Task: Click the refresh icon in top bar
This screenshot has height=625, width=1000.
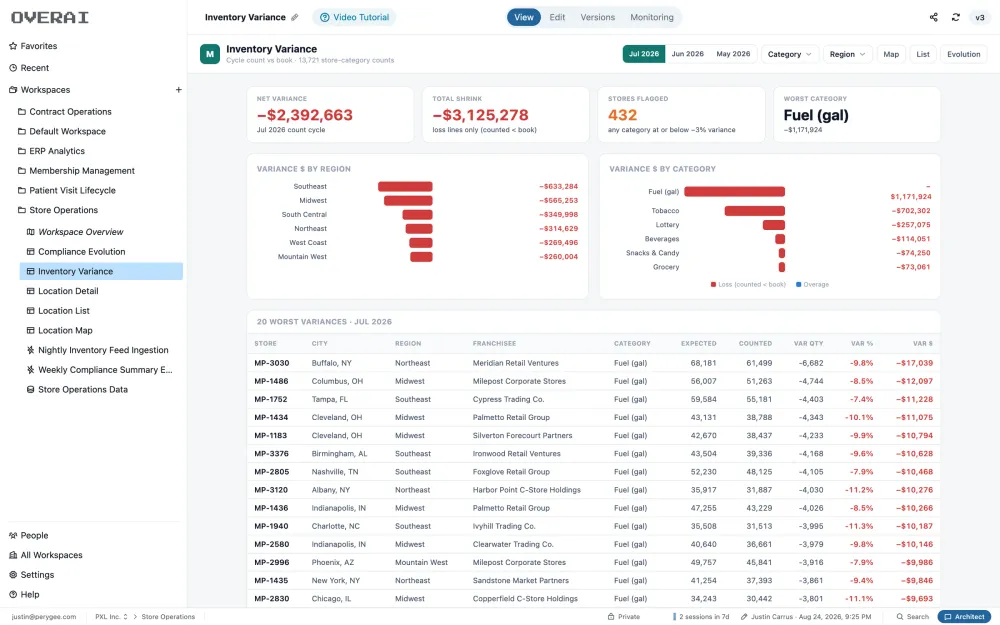Action: pyautogui.click(x=955, y=17)
